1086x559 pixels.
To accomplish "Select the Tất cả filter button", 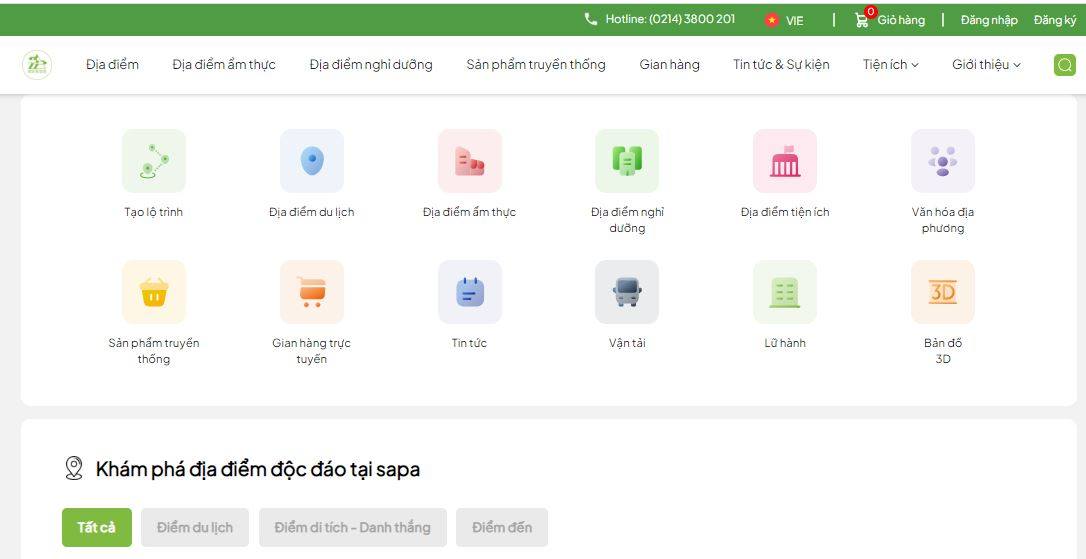I will click(x=97, y=528).
